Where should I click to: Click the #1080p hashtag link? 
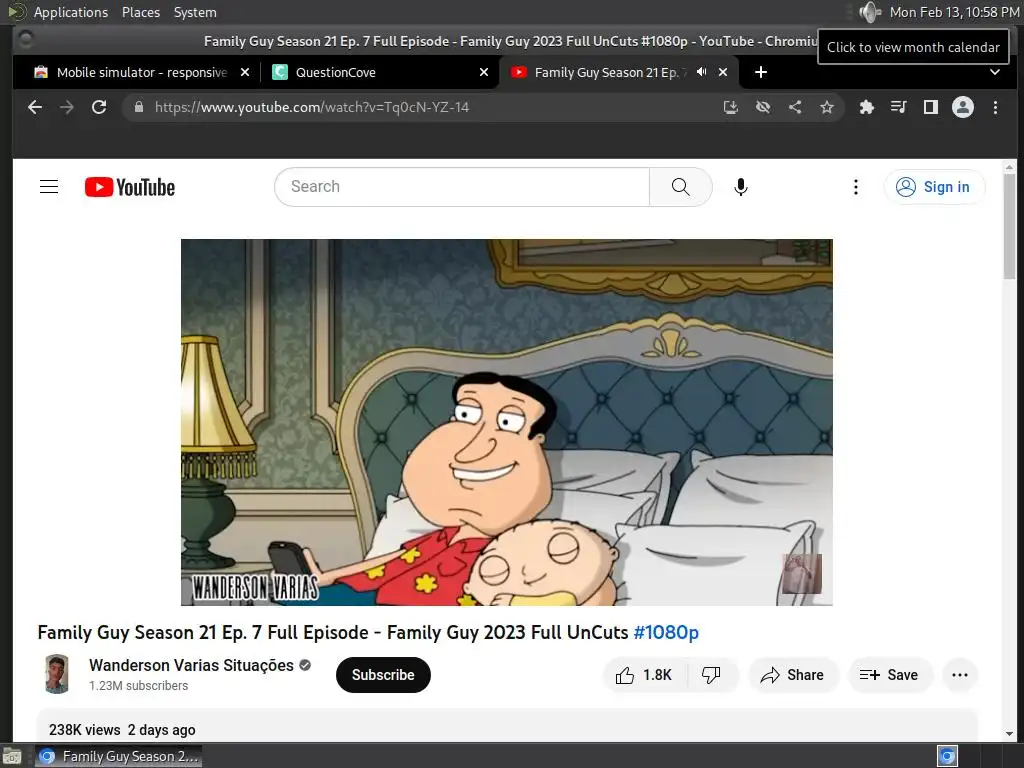666,632
